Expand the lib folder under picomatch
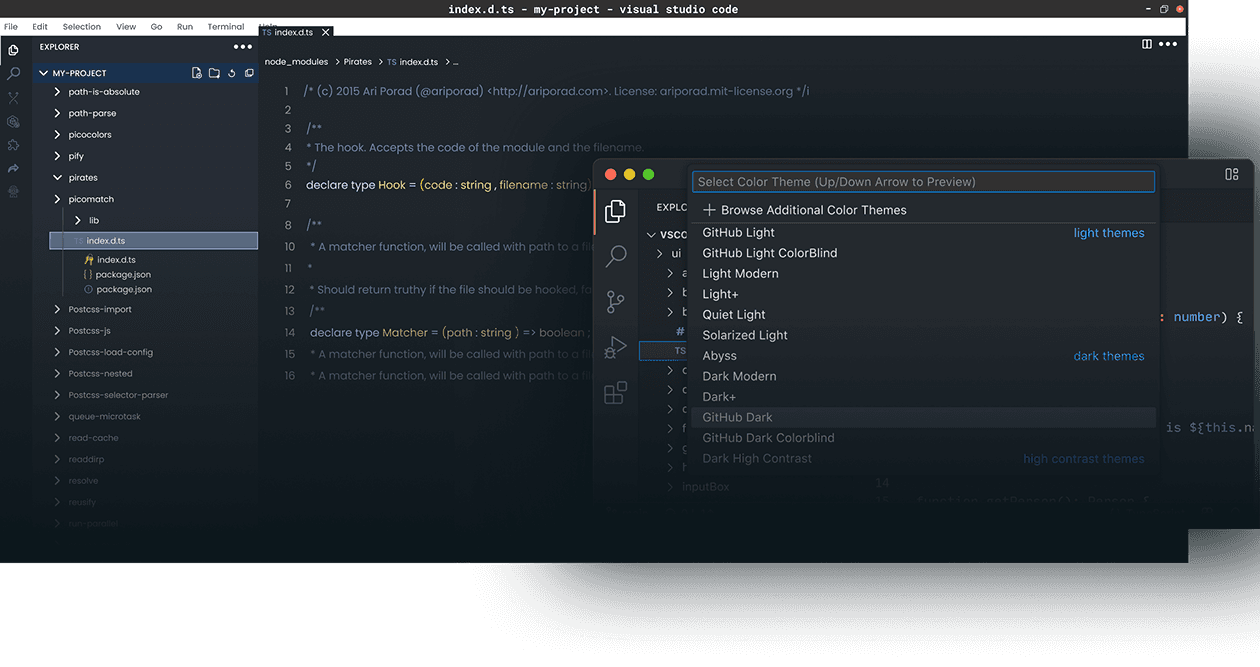The height and width of the screenshot is (667, 1260). (78, 220)
